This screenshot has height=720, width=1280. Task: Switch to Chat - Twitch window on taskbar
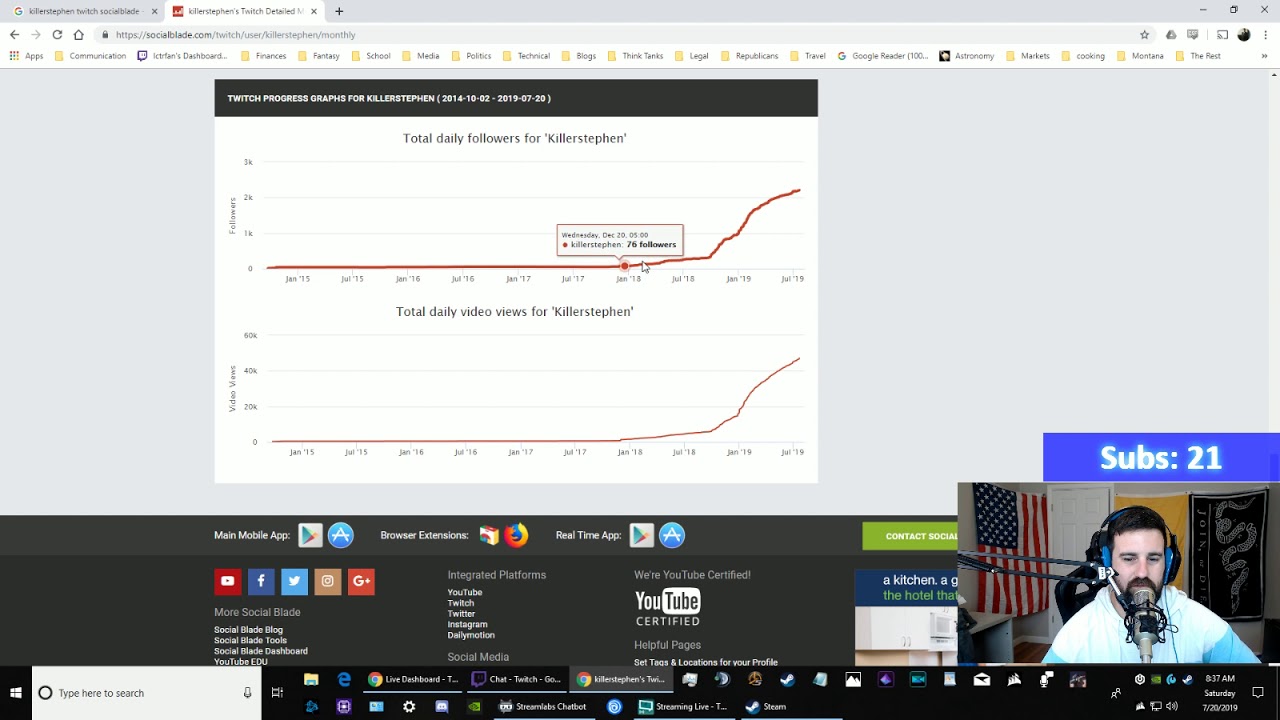[517, 680]
